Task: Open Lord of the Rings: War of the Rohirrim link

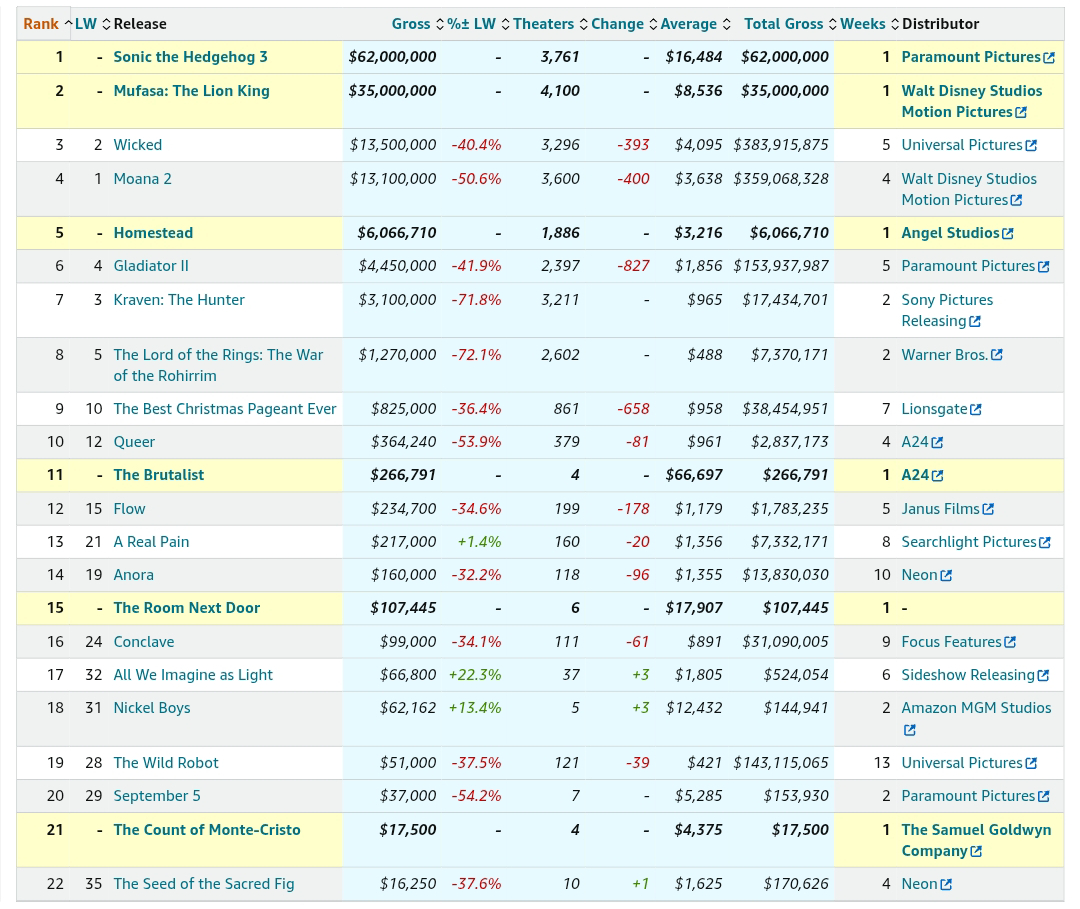Action: [x=218, y=366]
